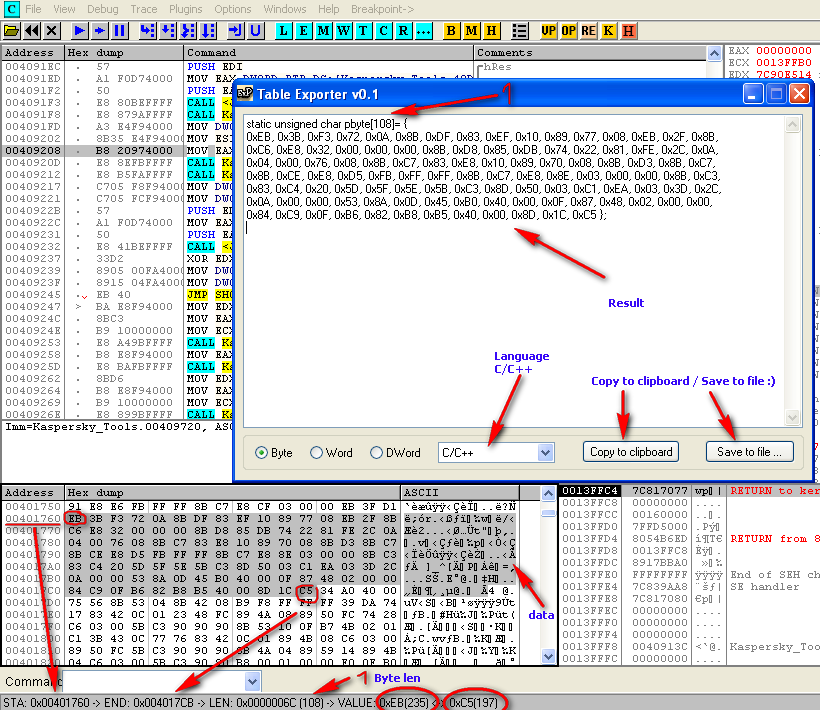This screenshot has height=710, width=820.
Task: Click the Table Exporter result scroll-up arrow
Action: (x=793, y=124)
